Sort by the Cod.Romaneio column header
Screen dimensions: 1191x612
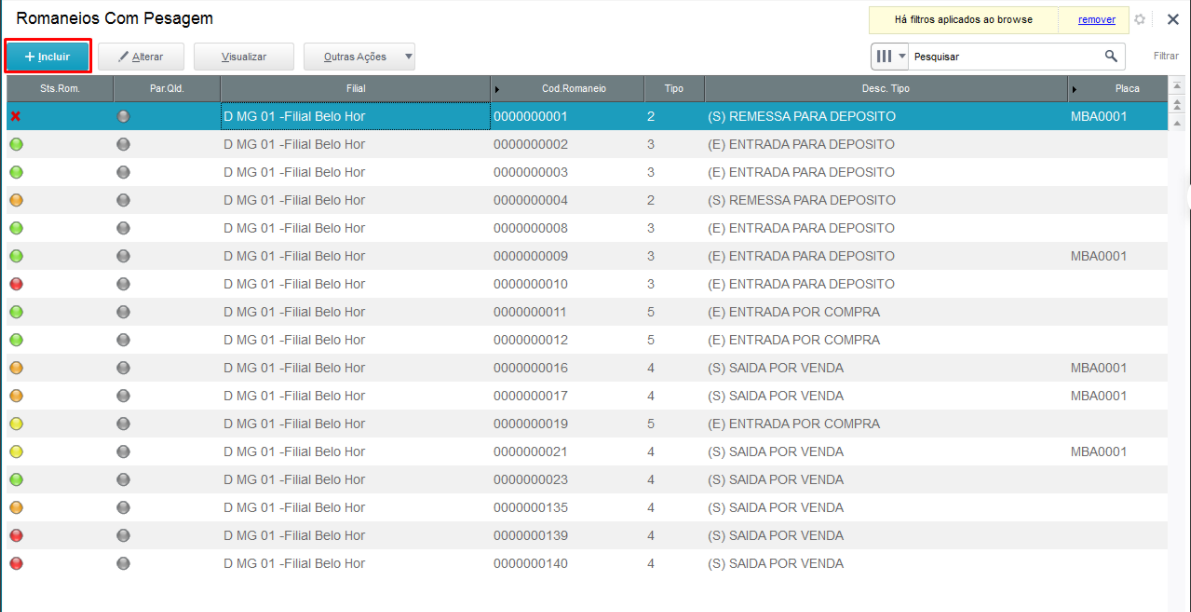tap(567, 89)
